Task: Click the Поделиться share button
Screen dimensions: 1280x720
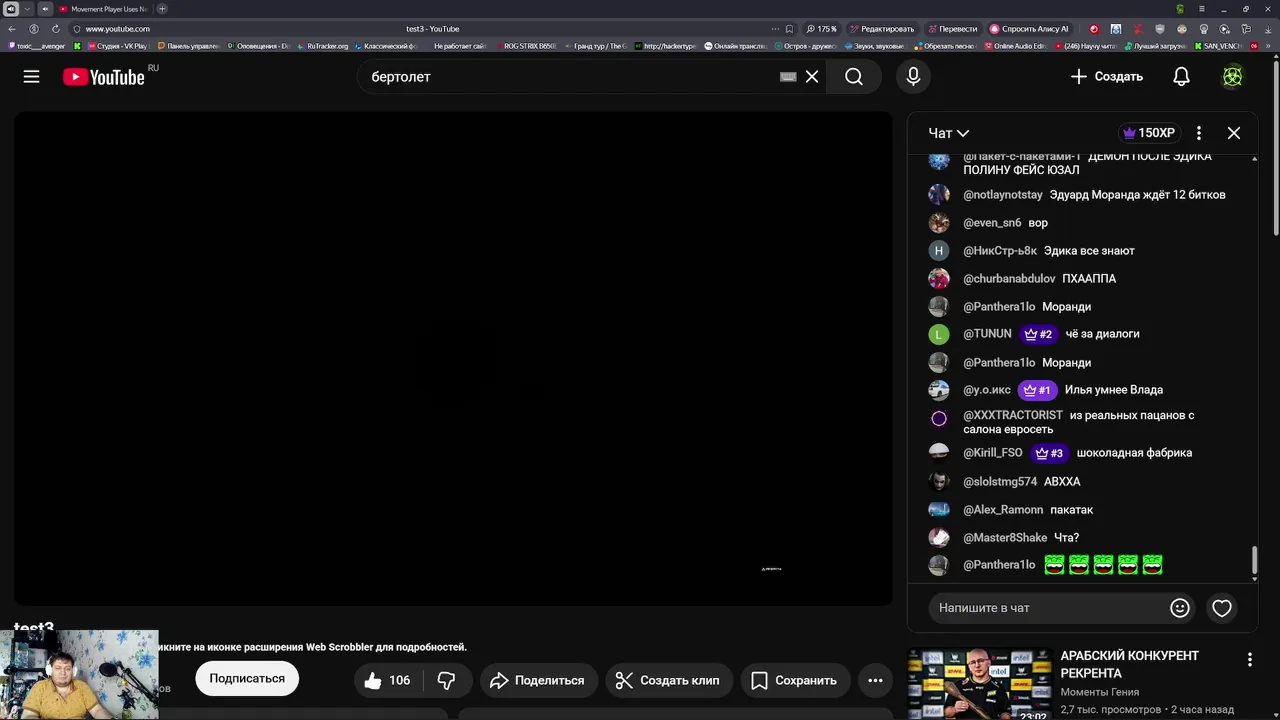Action: point(538,680)
